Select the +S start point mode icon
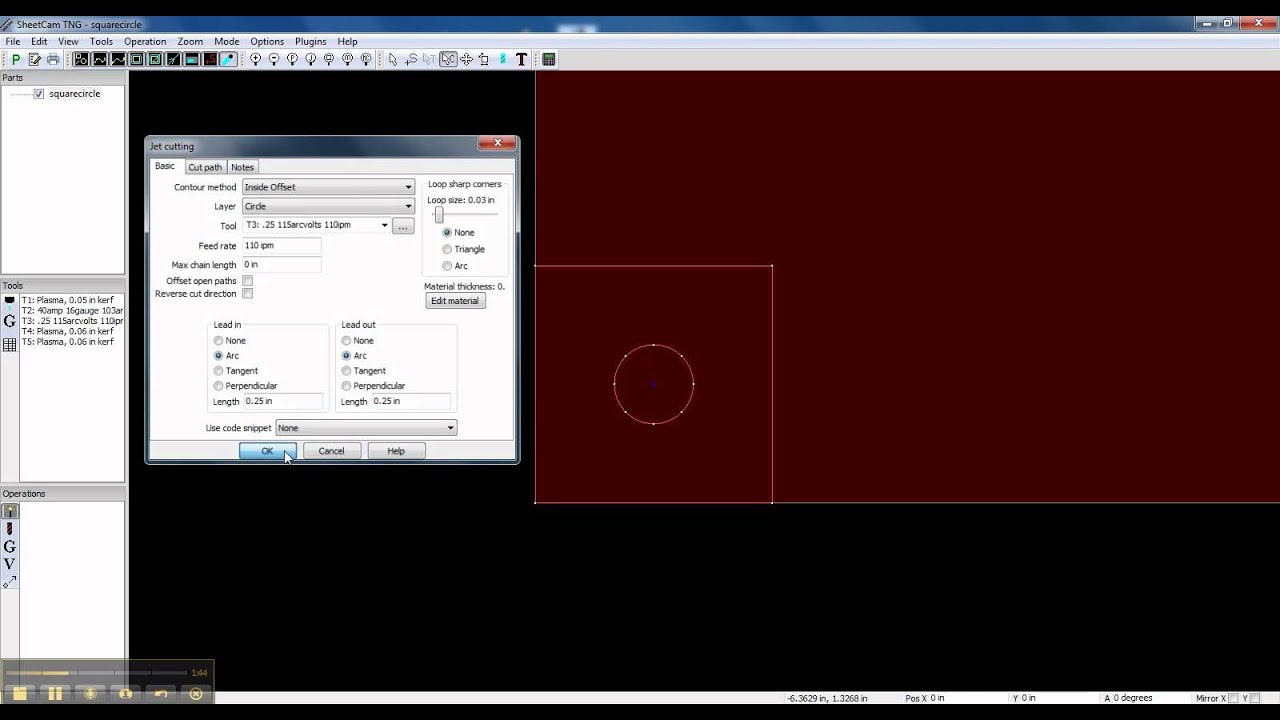This screenshot has height=720, width=1280. 410,59
